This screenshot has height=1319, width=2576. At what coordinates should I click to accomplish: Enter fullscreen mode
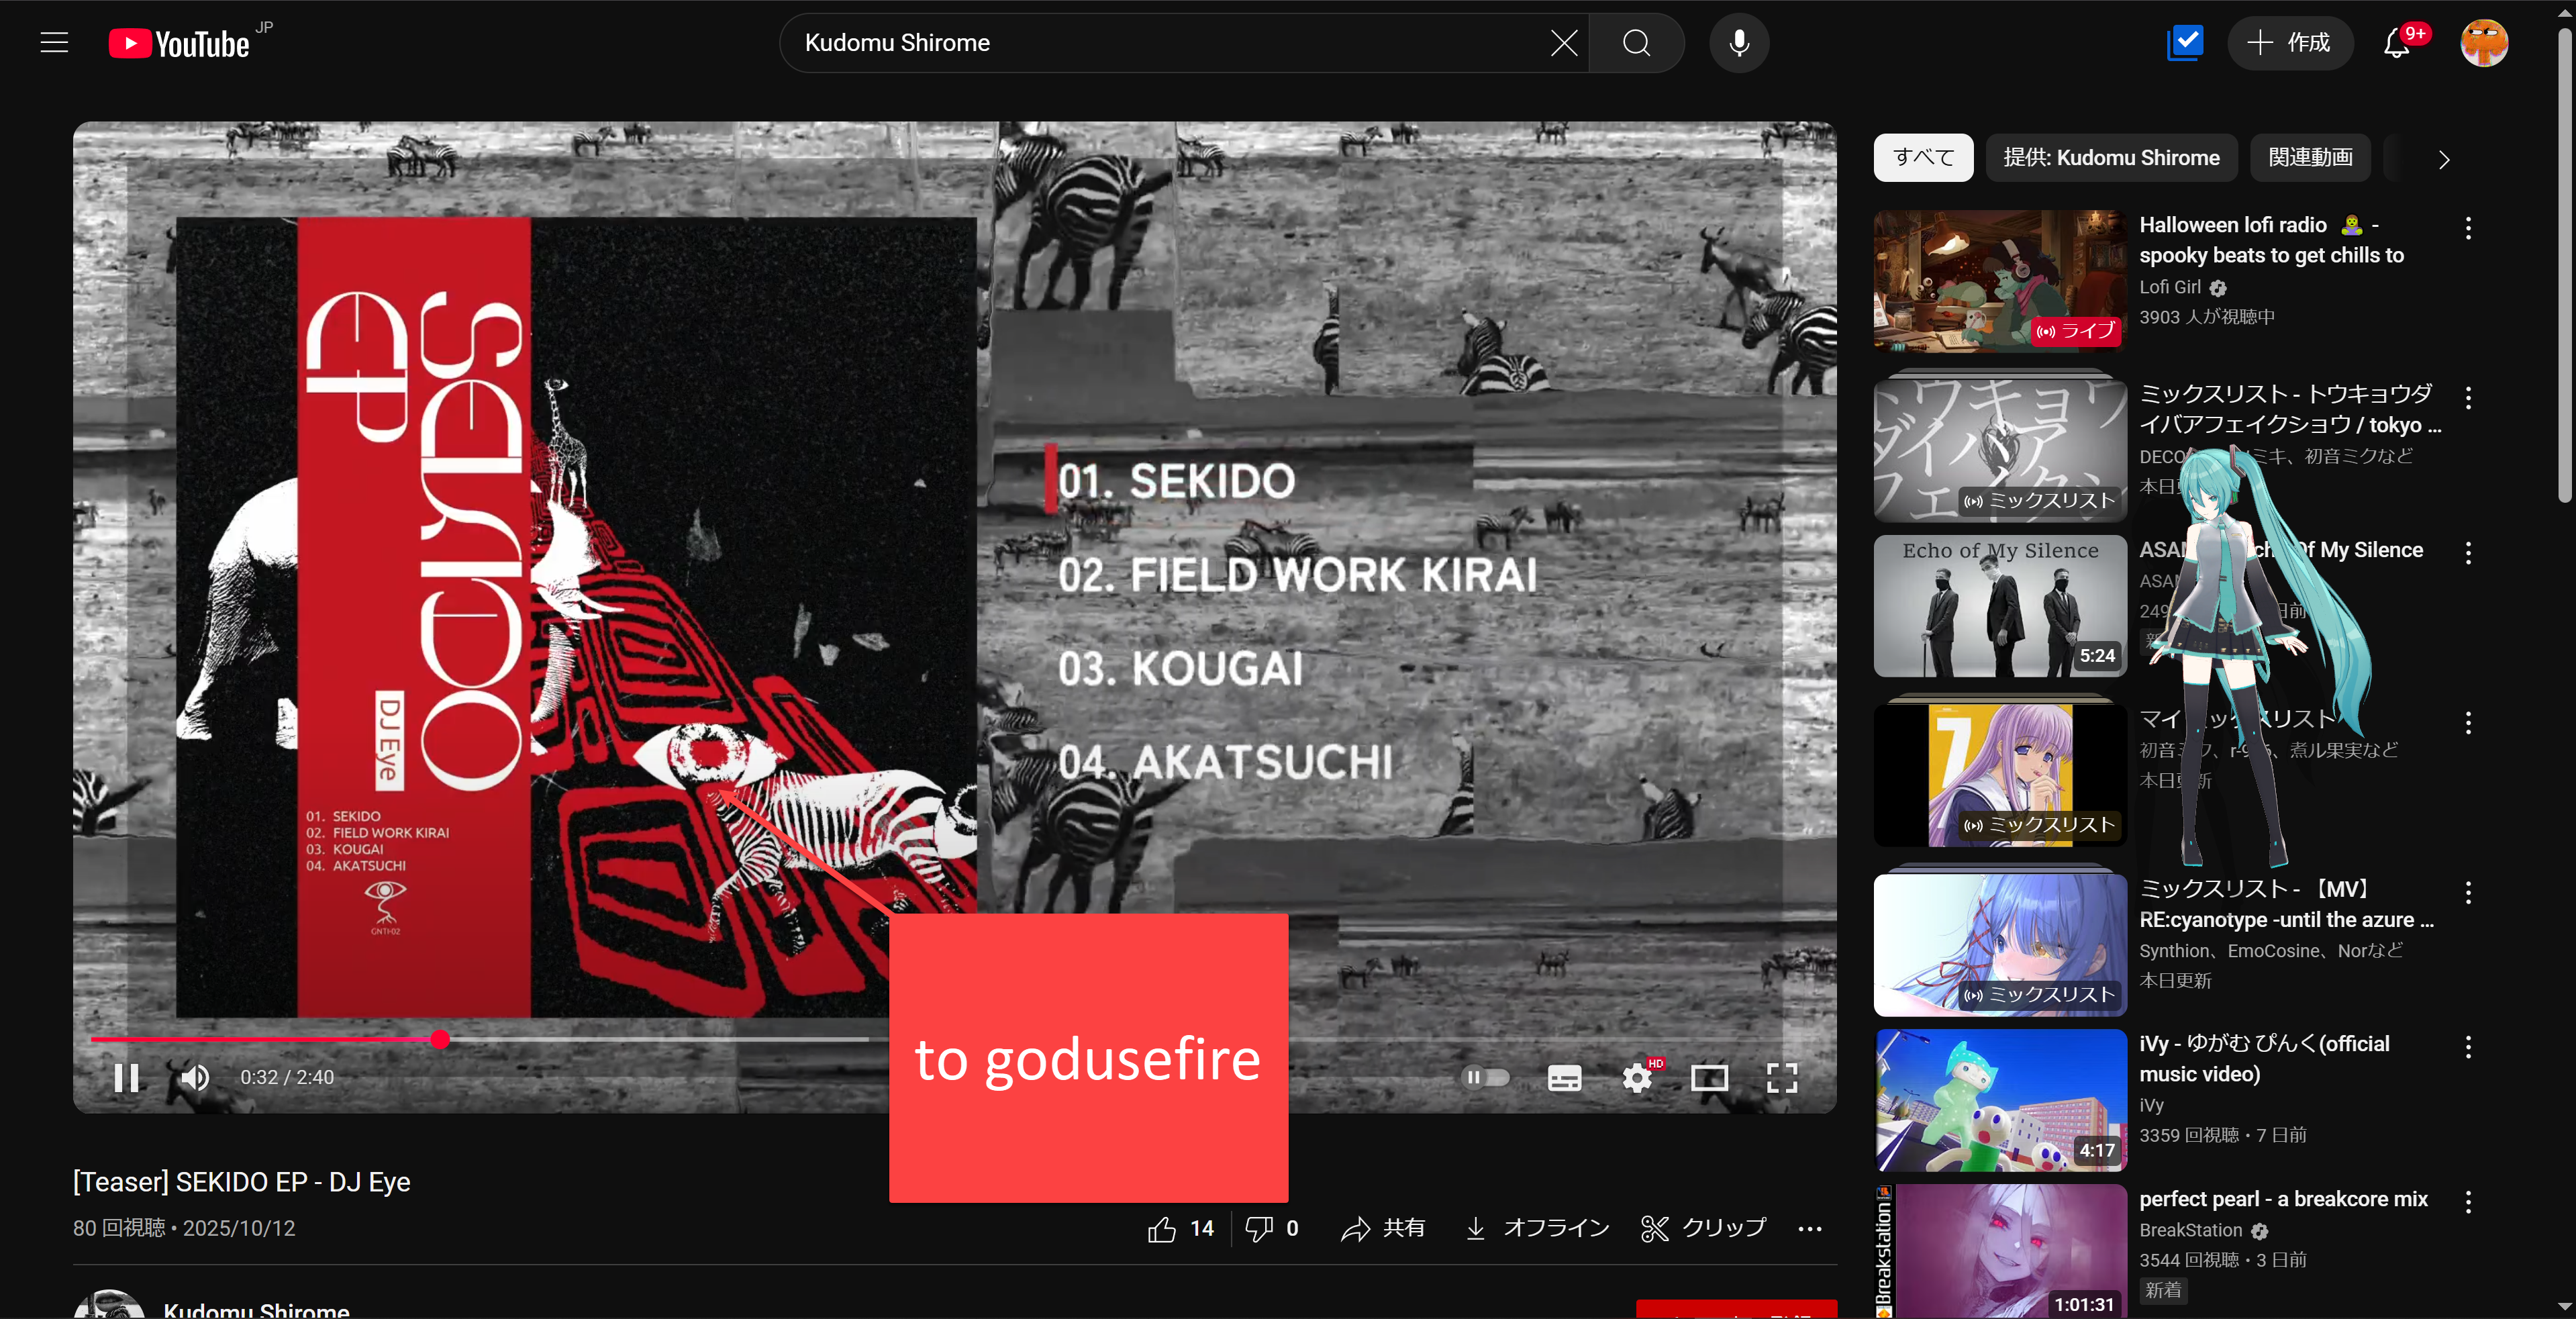click(x=1782, y=1077)
